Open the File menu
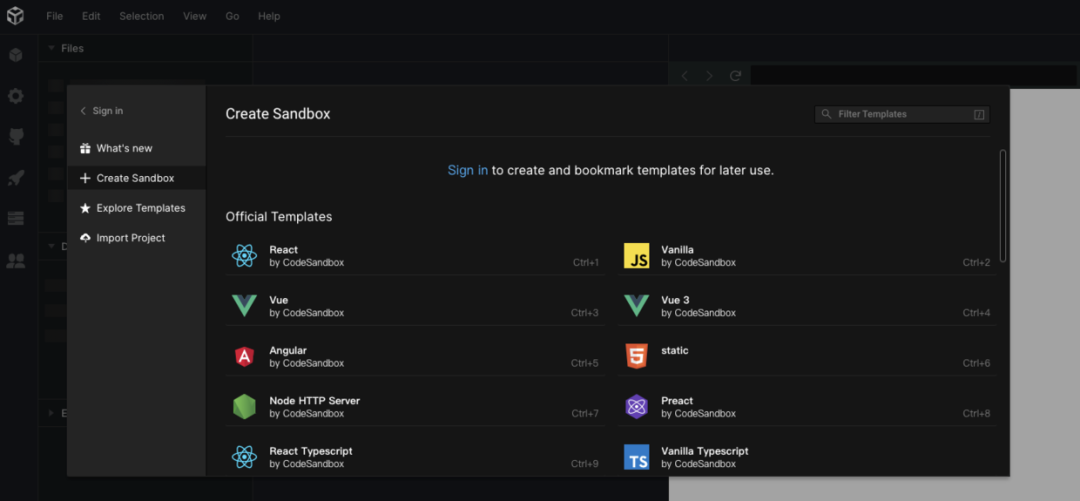Image resolution: width=1080 pixels, height=501 pixels. 54,16
